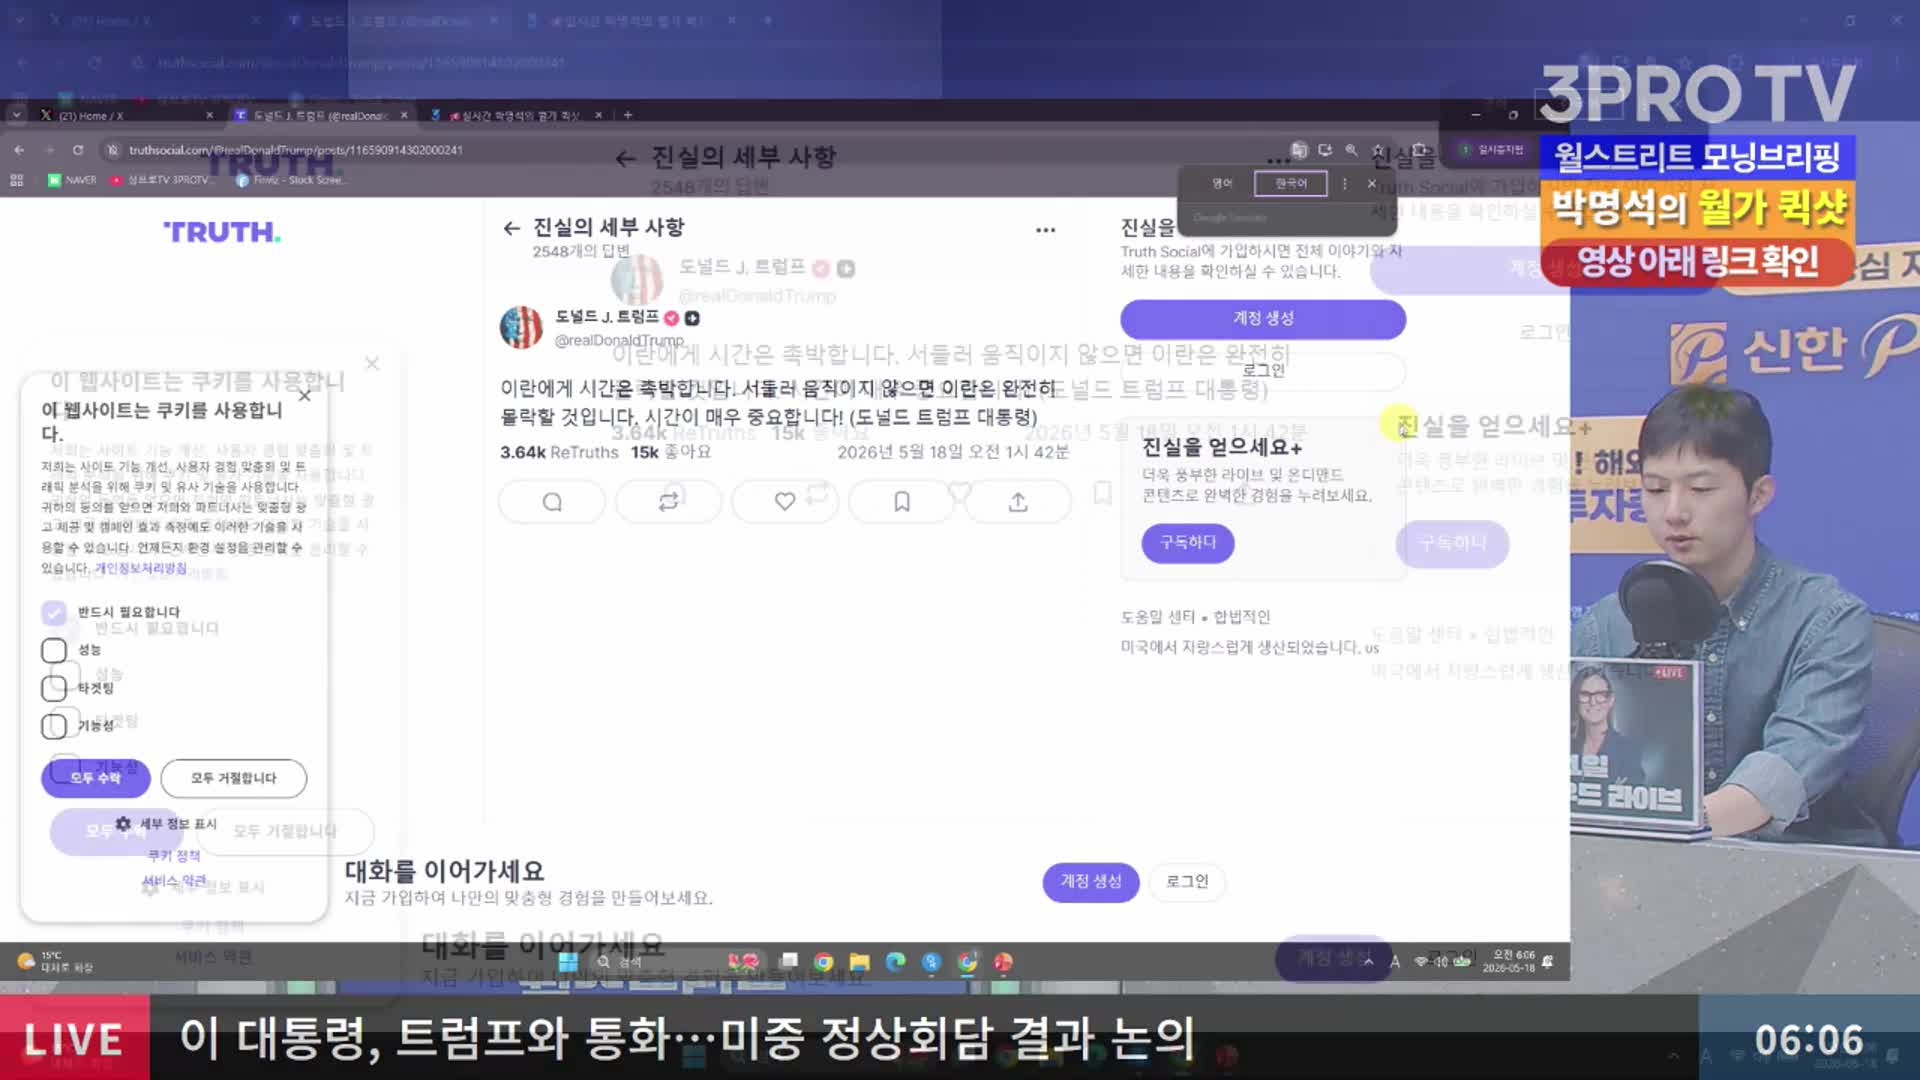This screenshot has width=1920, height=1080.
Task: Expand 세부 정보 표시 cookie details
Action: (x=166, y=824)
